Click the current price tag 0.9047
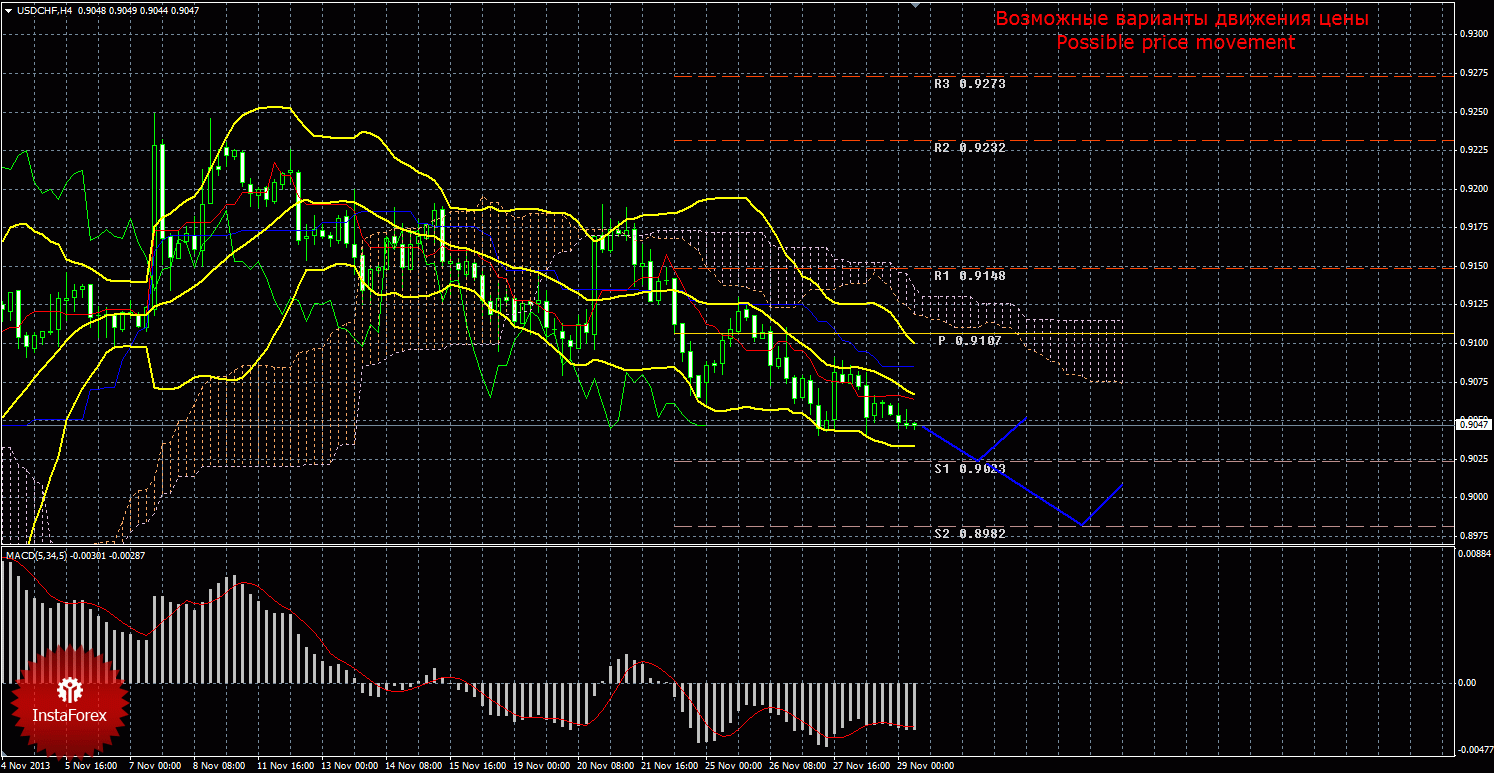This screenshot has width=1494, height=773. click(x=1473, y=425)
